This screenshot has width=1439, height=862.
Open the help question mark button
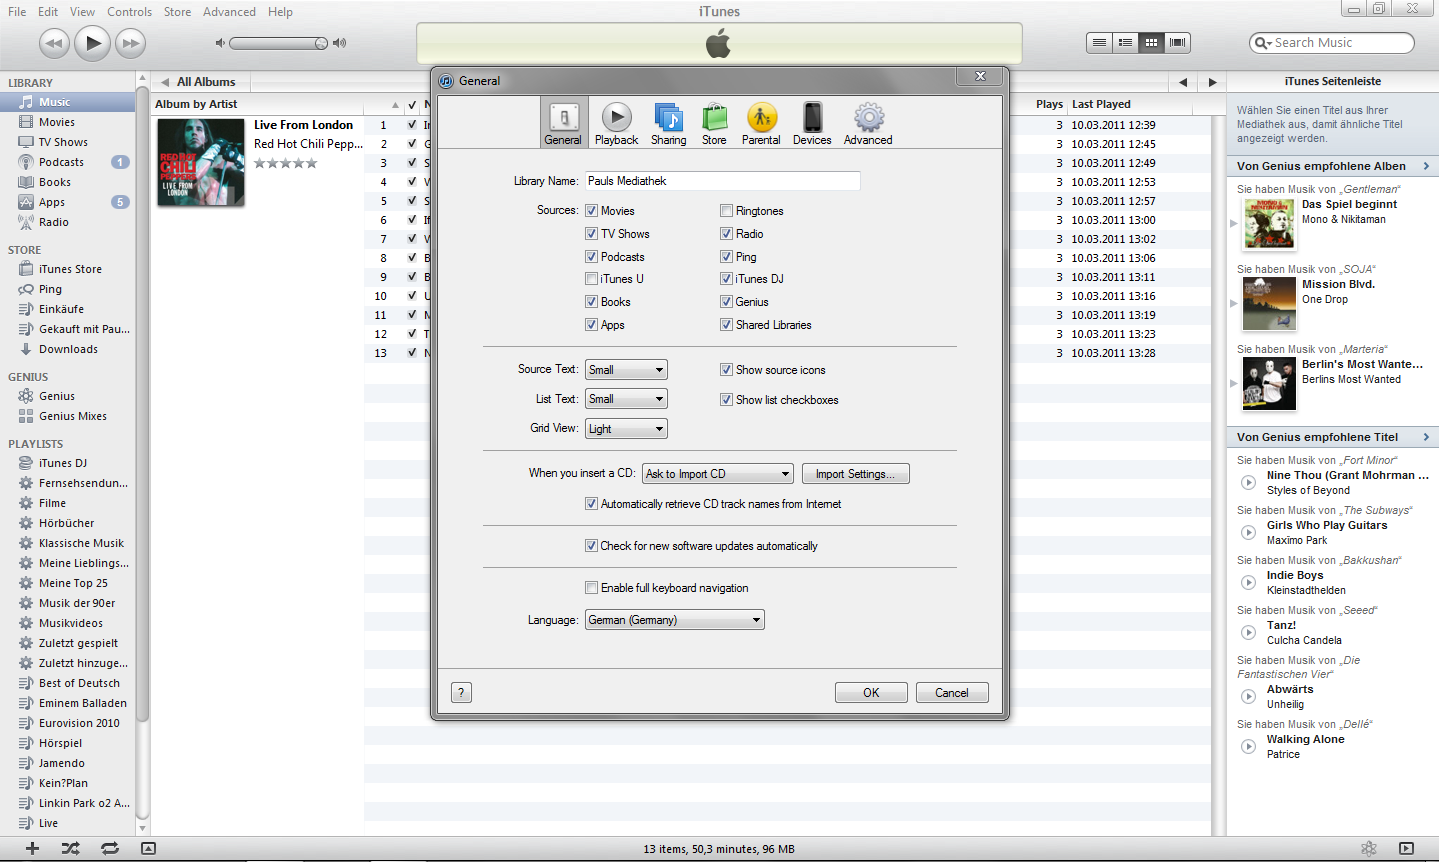click(x=461, y=692)
